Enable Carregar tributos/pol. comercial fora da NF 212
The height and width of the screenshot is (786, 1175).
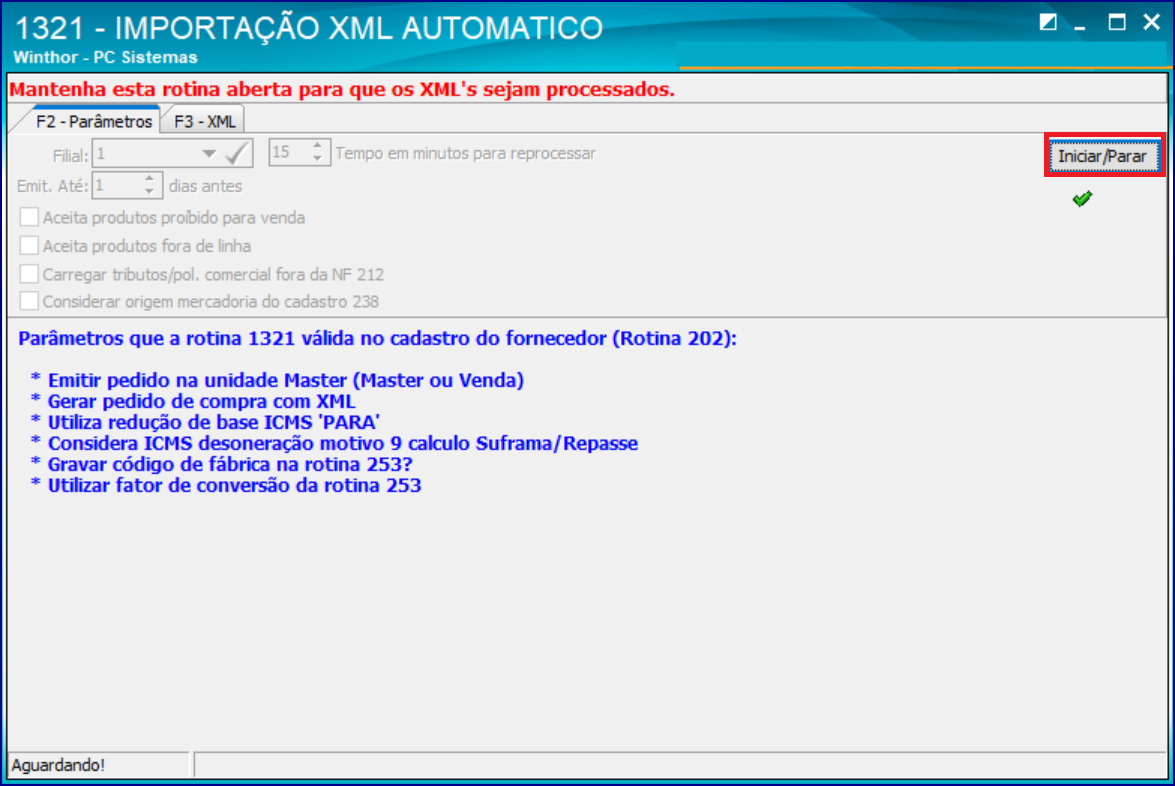click(29, 273)
